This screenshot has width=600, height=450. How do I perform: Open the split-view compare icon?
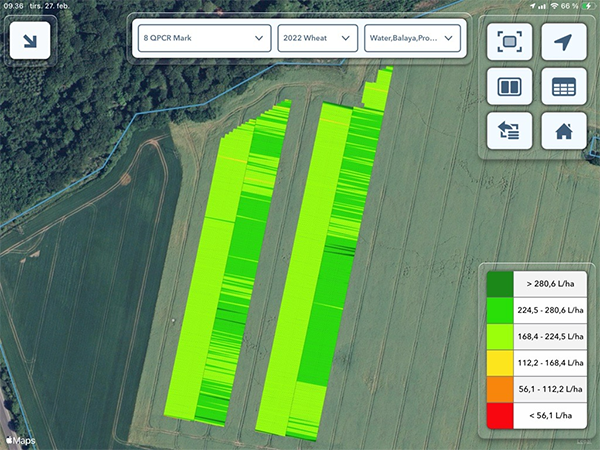coord(509,86)
